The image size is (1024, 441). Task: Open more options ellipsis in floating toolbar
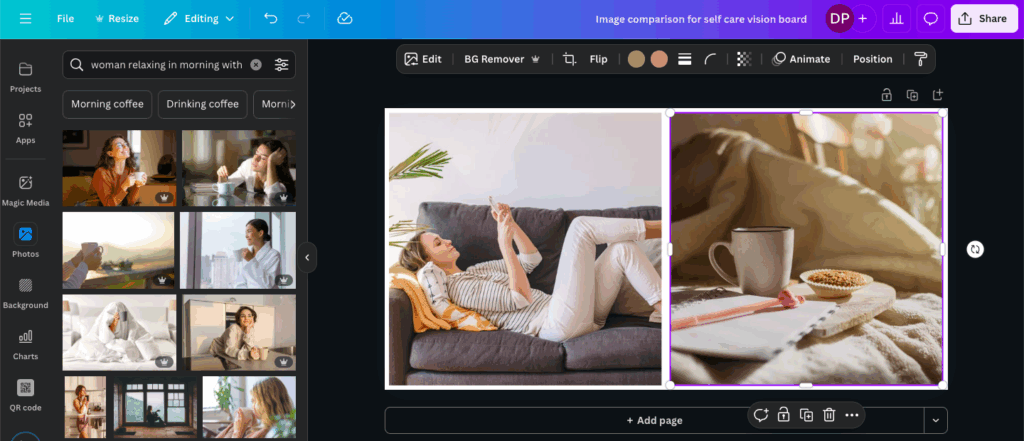(852, 415)
